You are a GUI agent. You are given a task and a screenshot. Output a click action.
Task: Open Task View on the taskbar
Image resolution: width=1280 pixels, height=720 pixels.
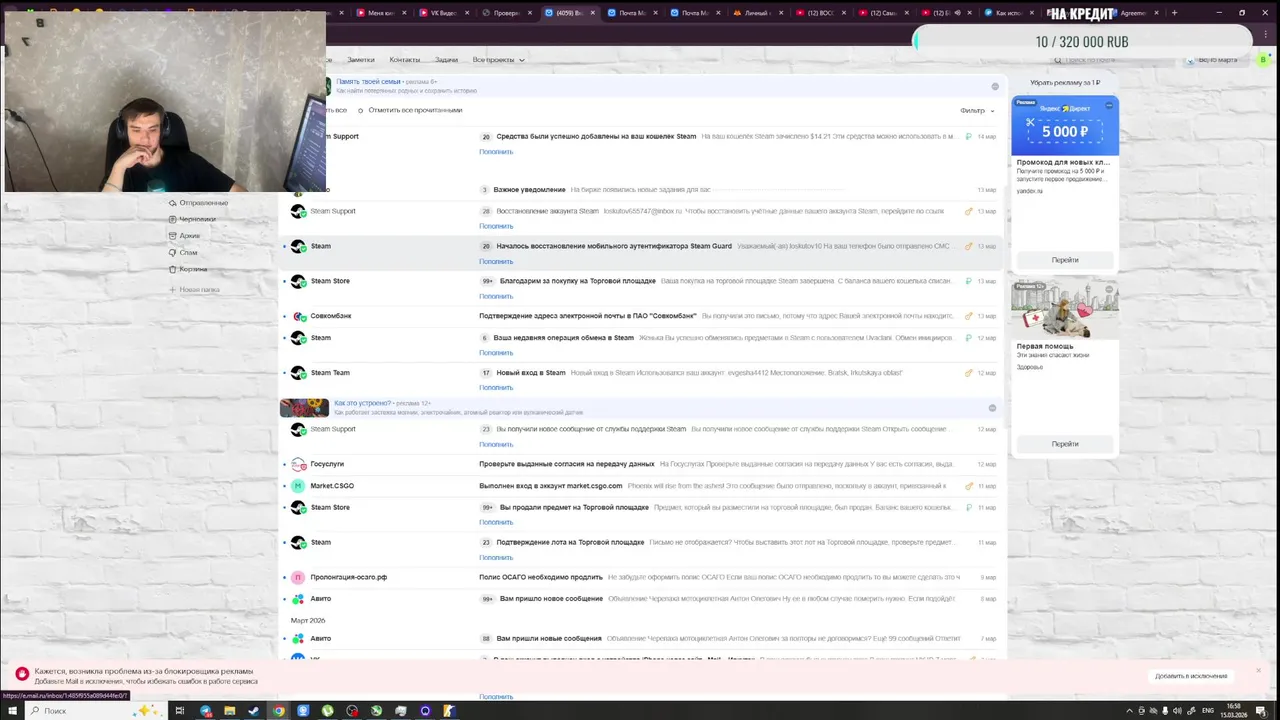pyautogui.click(x=180, y=711)
